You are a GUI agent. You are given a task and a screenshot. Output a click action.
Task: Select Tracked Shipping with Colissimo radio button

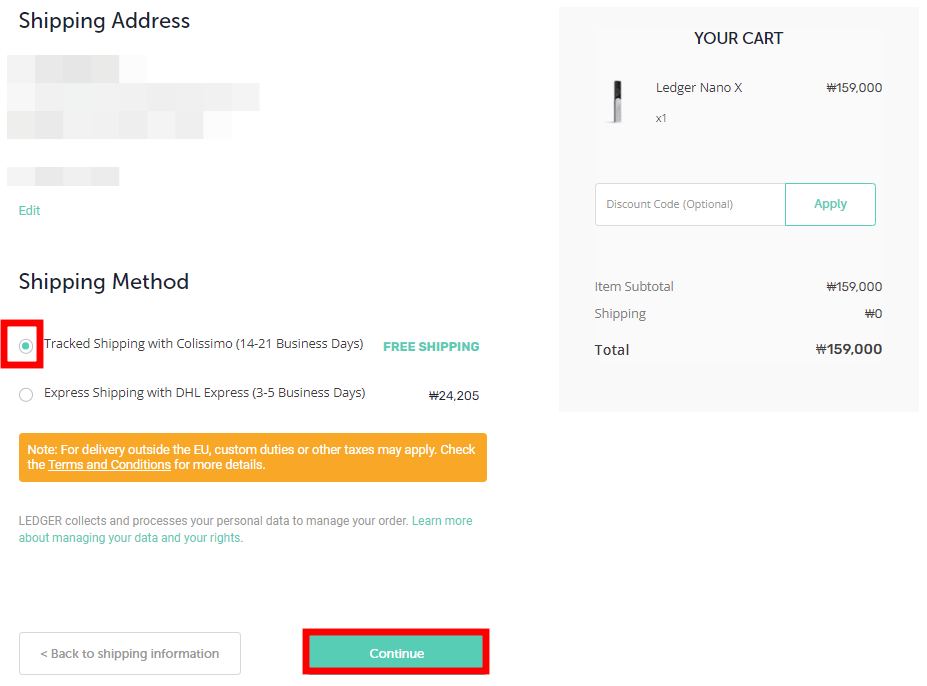25,346
